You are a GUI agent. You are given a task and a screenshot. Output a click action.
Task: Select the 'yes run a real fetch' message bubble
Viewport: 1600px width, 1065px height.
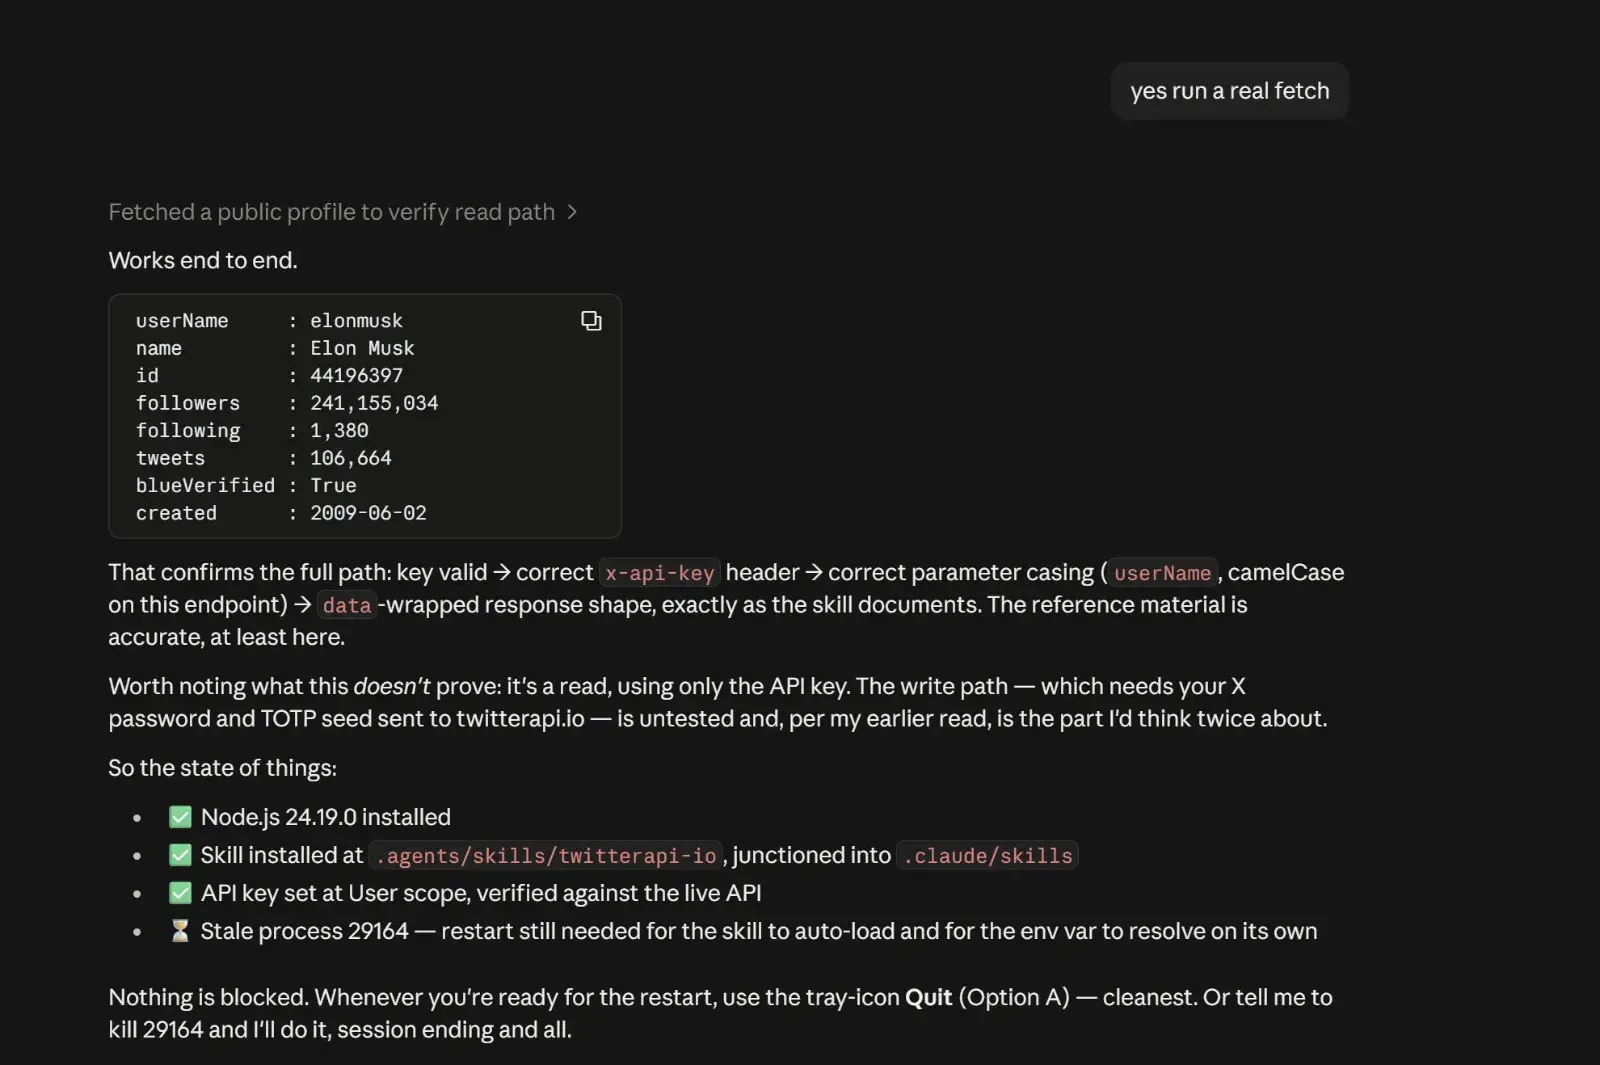click(1230, 91)
